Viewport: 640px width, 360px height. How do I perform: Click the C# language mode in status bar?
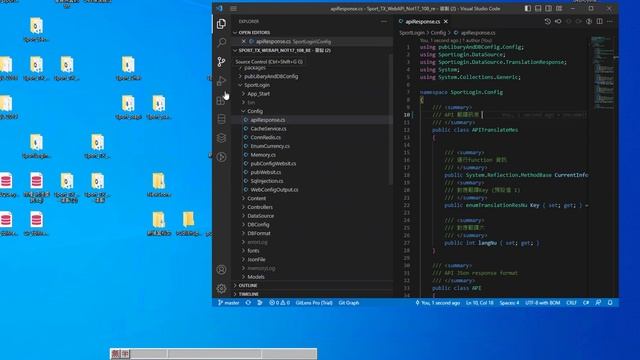pyautogui.click(x=586, y=303)
